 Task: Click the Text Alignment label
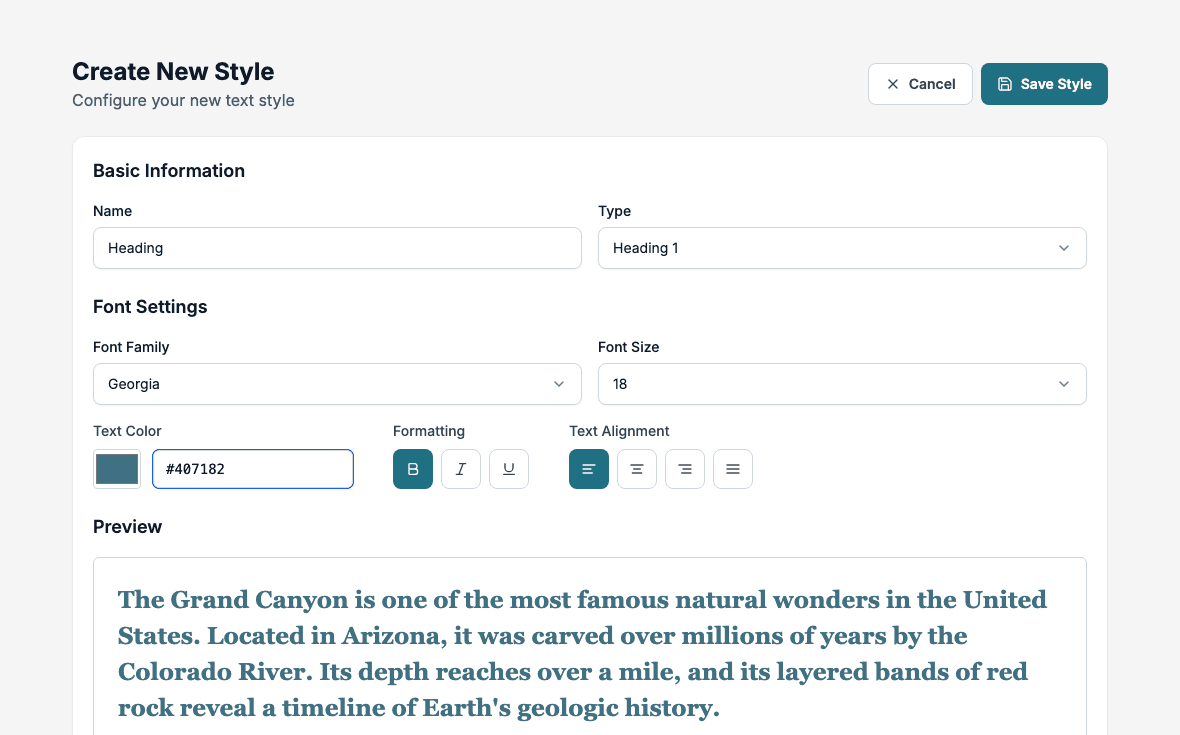pos(619,431)
